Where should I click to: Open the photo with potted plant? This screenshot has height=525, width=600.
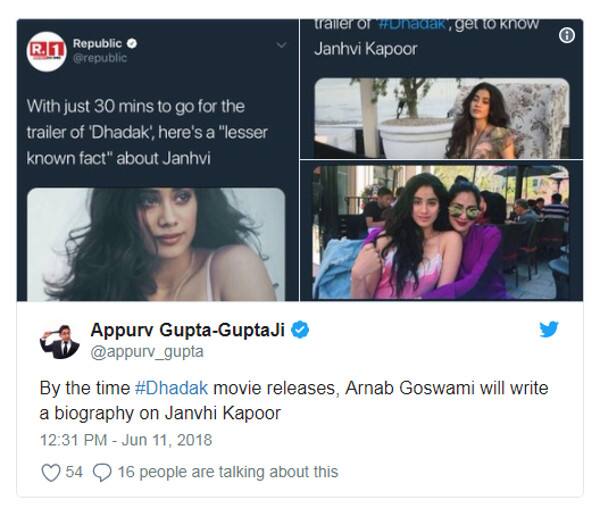pos(442,118)
